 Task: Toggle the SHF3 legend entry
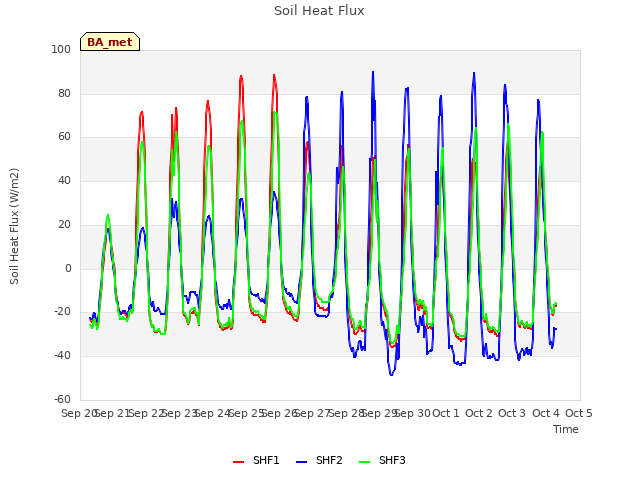pyautogui.click(x=382, y=460)
